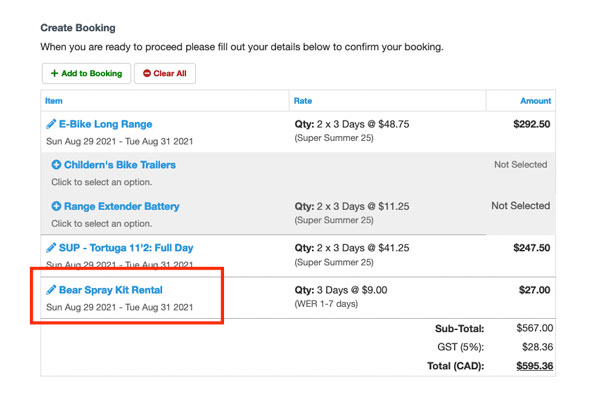The image size is (600, 400).
Task: Click the pencil icon beside Bear Spray Kit Rental
Action: coord(52,290)
